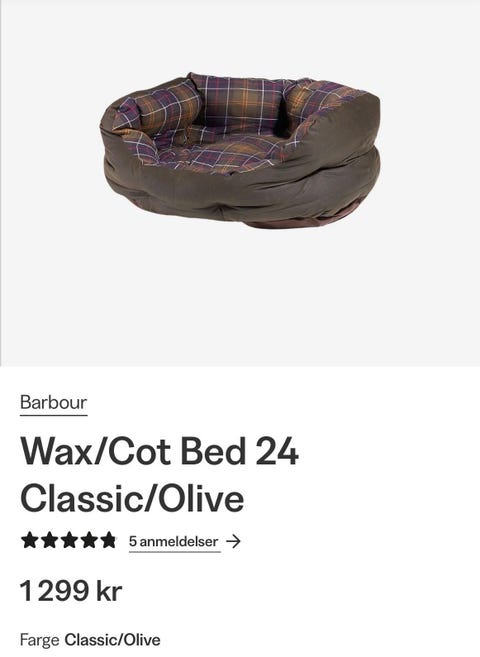Click the first rating star
The image size is (480, 657).
click(x=29, y=540)
